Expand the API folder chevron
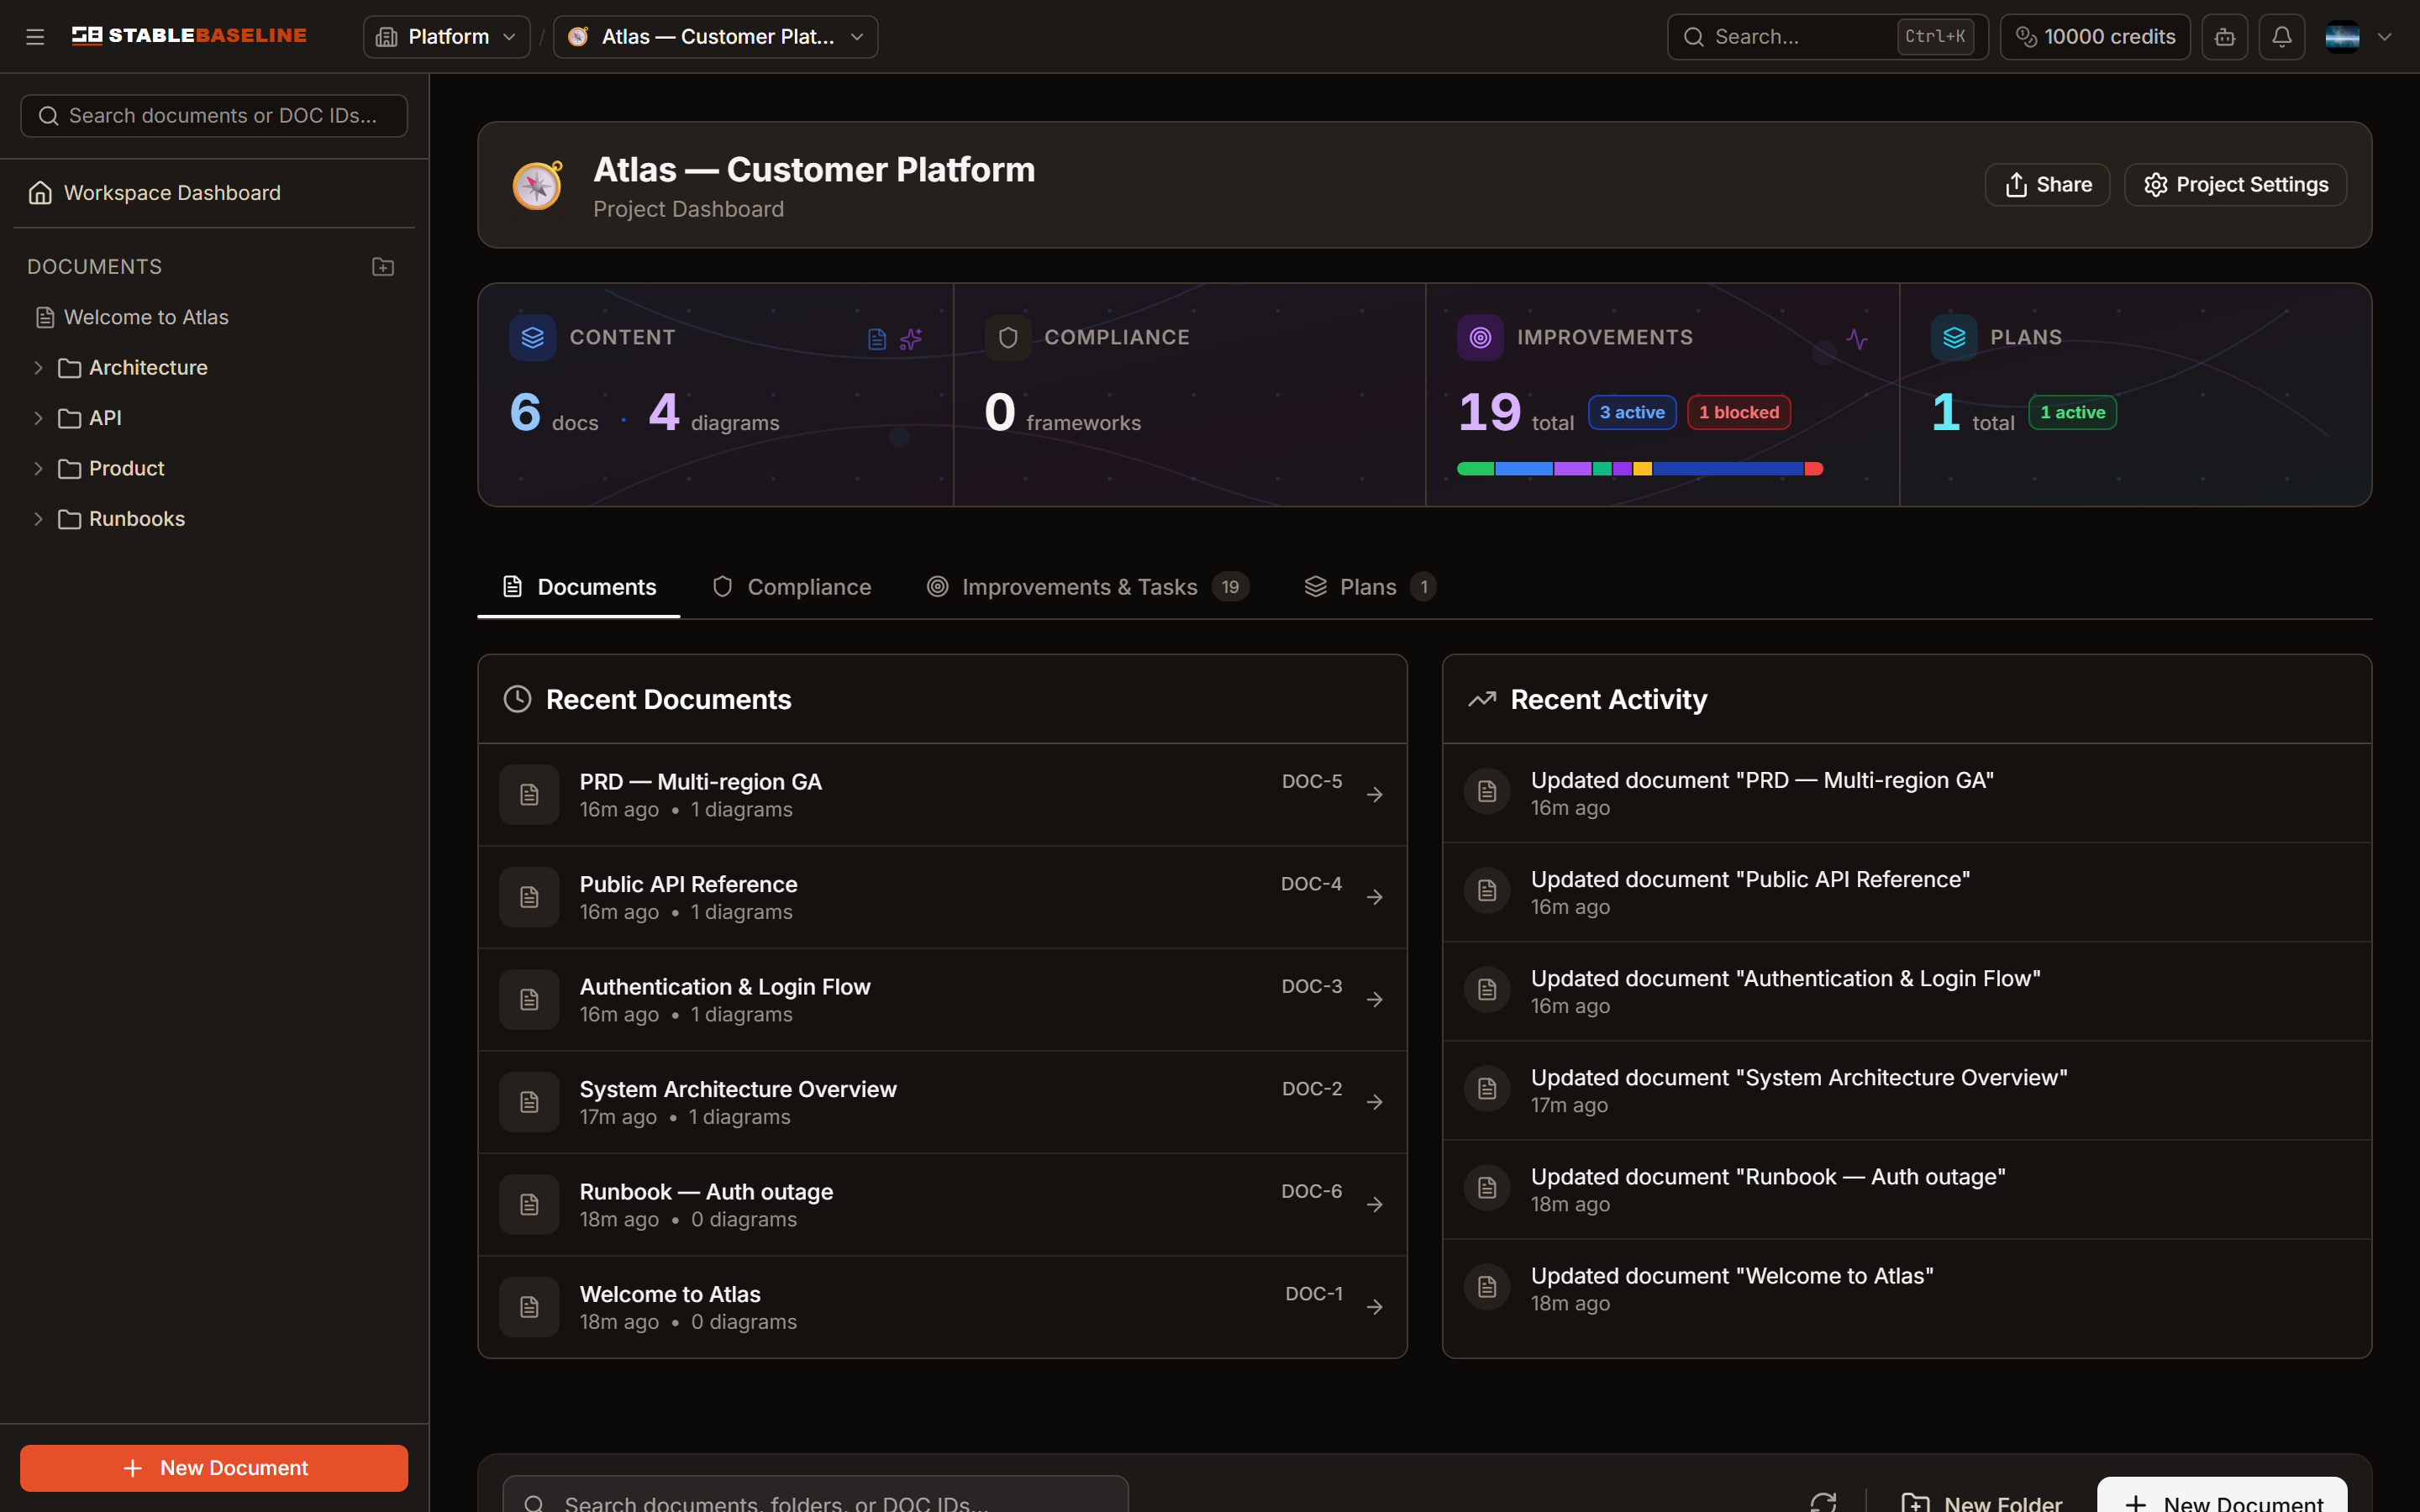The image size is (2420, 1512). pyautogui.click(x=38, y=418)
